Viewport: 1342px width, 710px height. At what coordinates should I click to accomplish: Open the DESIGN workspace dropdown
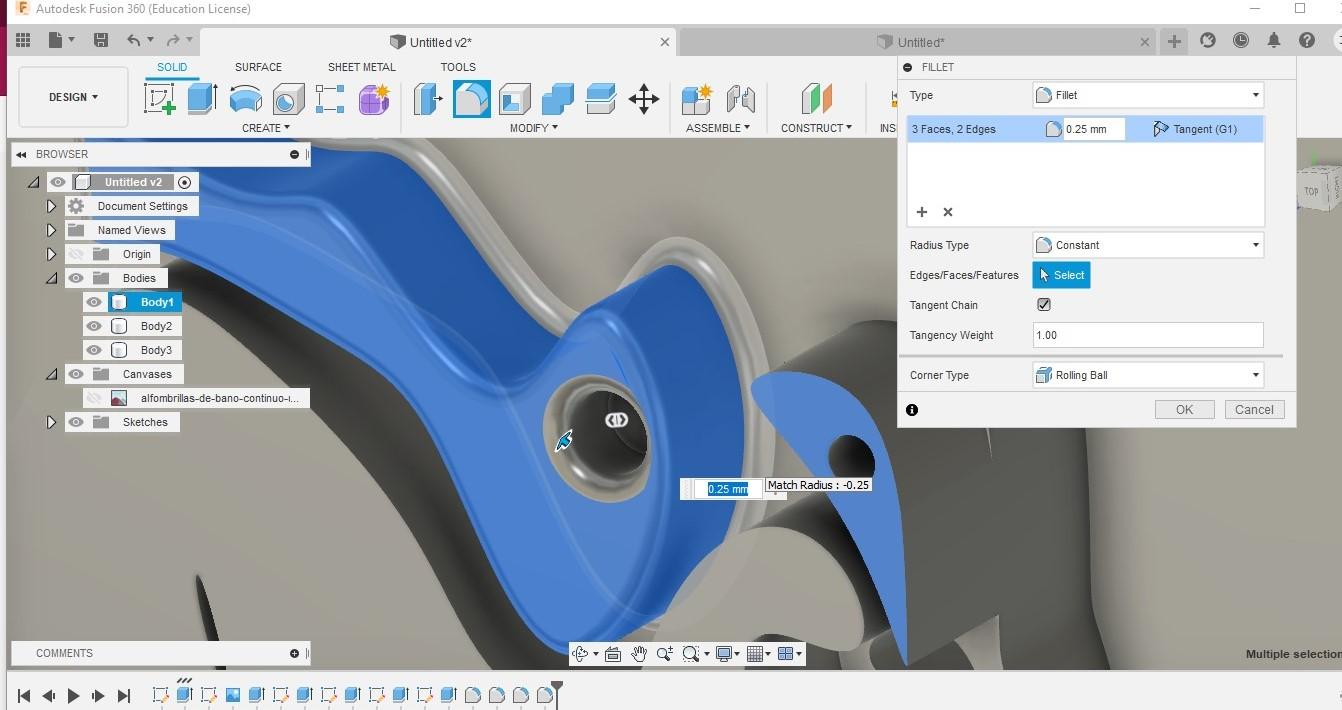73,97
